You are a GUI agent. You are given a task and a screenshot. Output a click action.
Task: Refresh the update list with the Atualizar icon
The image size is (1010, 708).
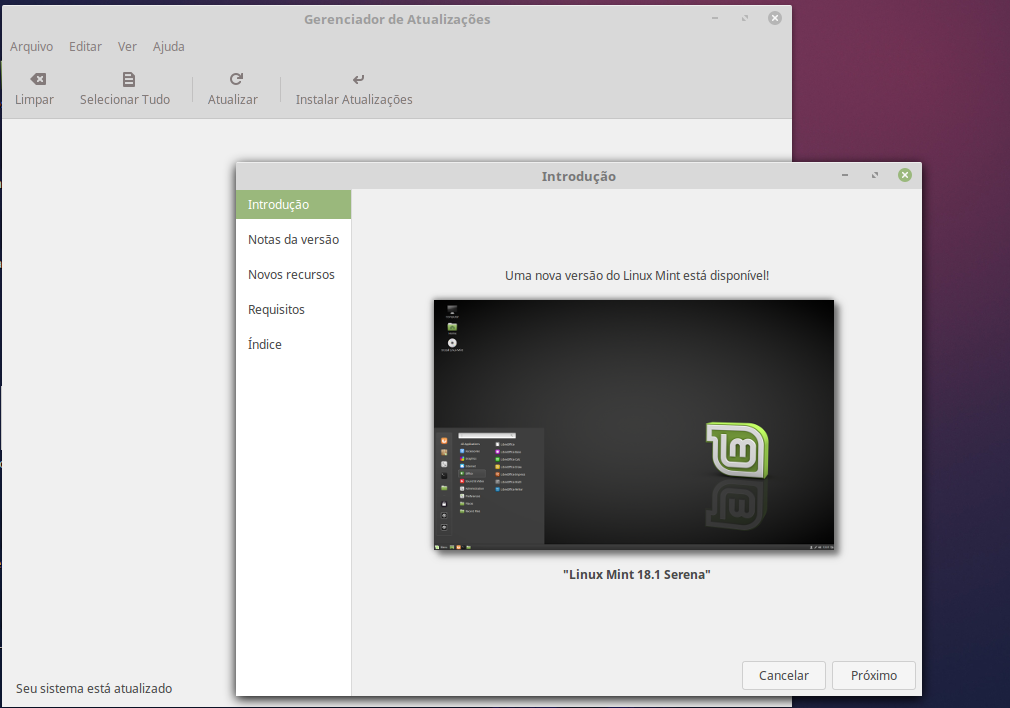click(x=233, y=88)
